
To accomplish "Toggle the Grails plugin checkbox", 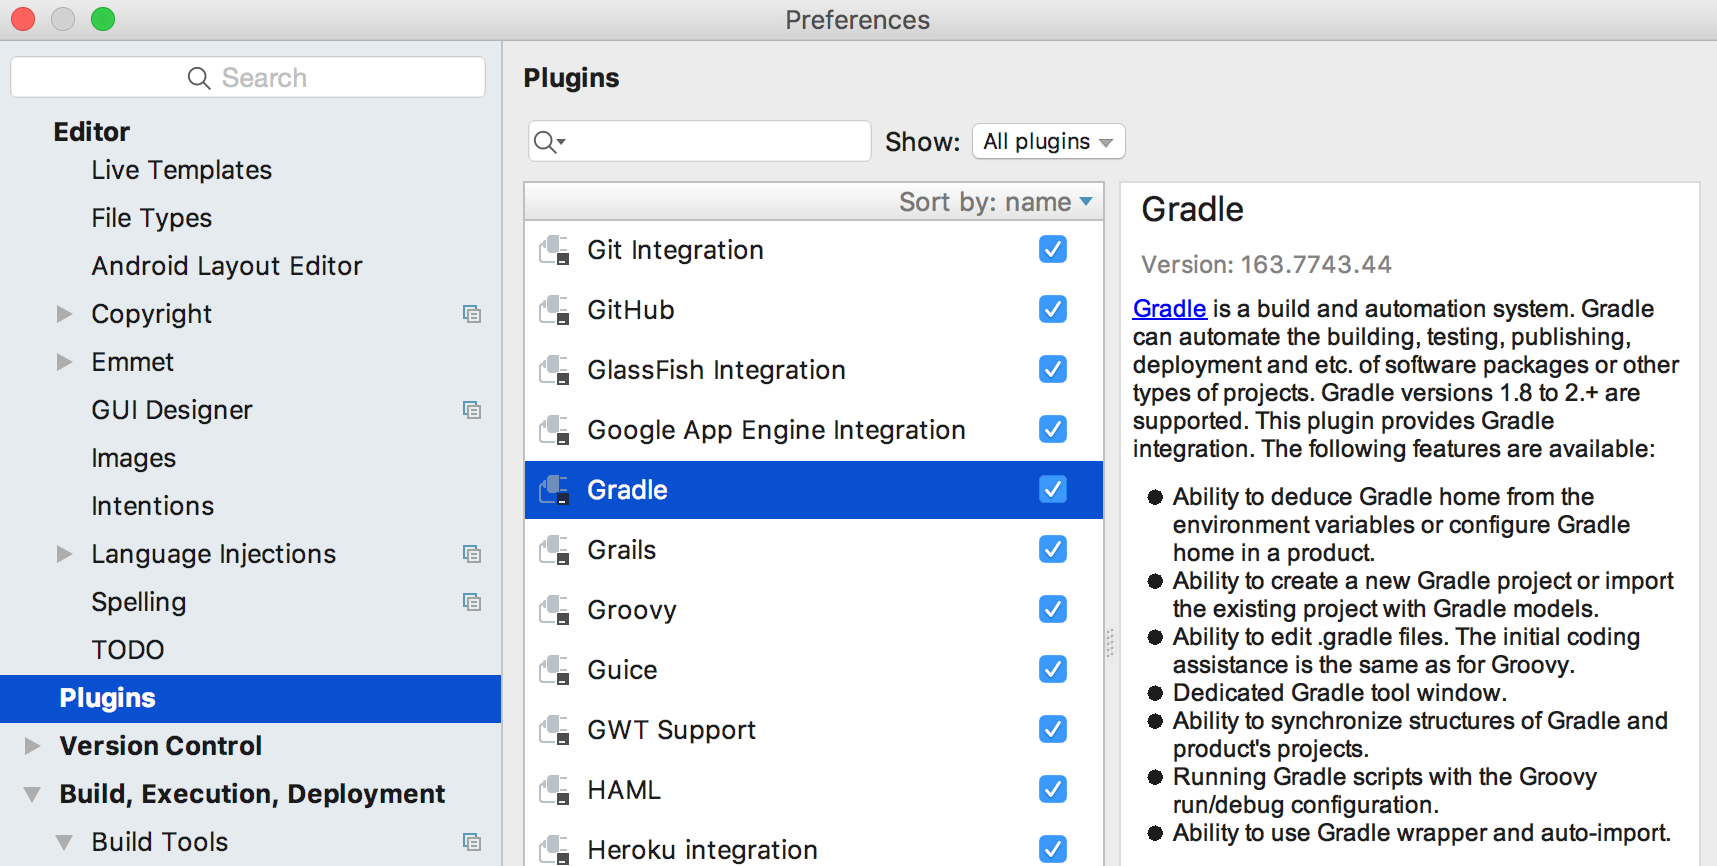I will (1053, 549).
